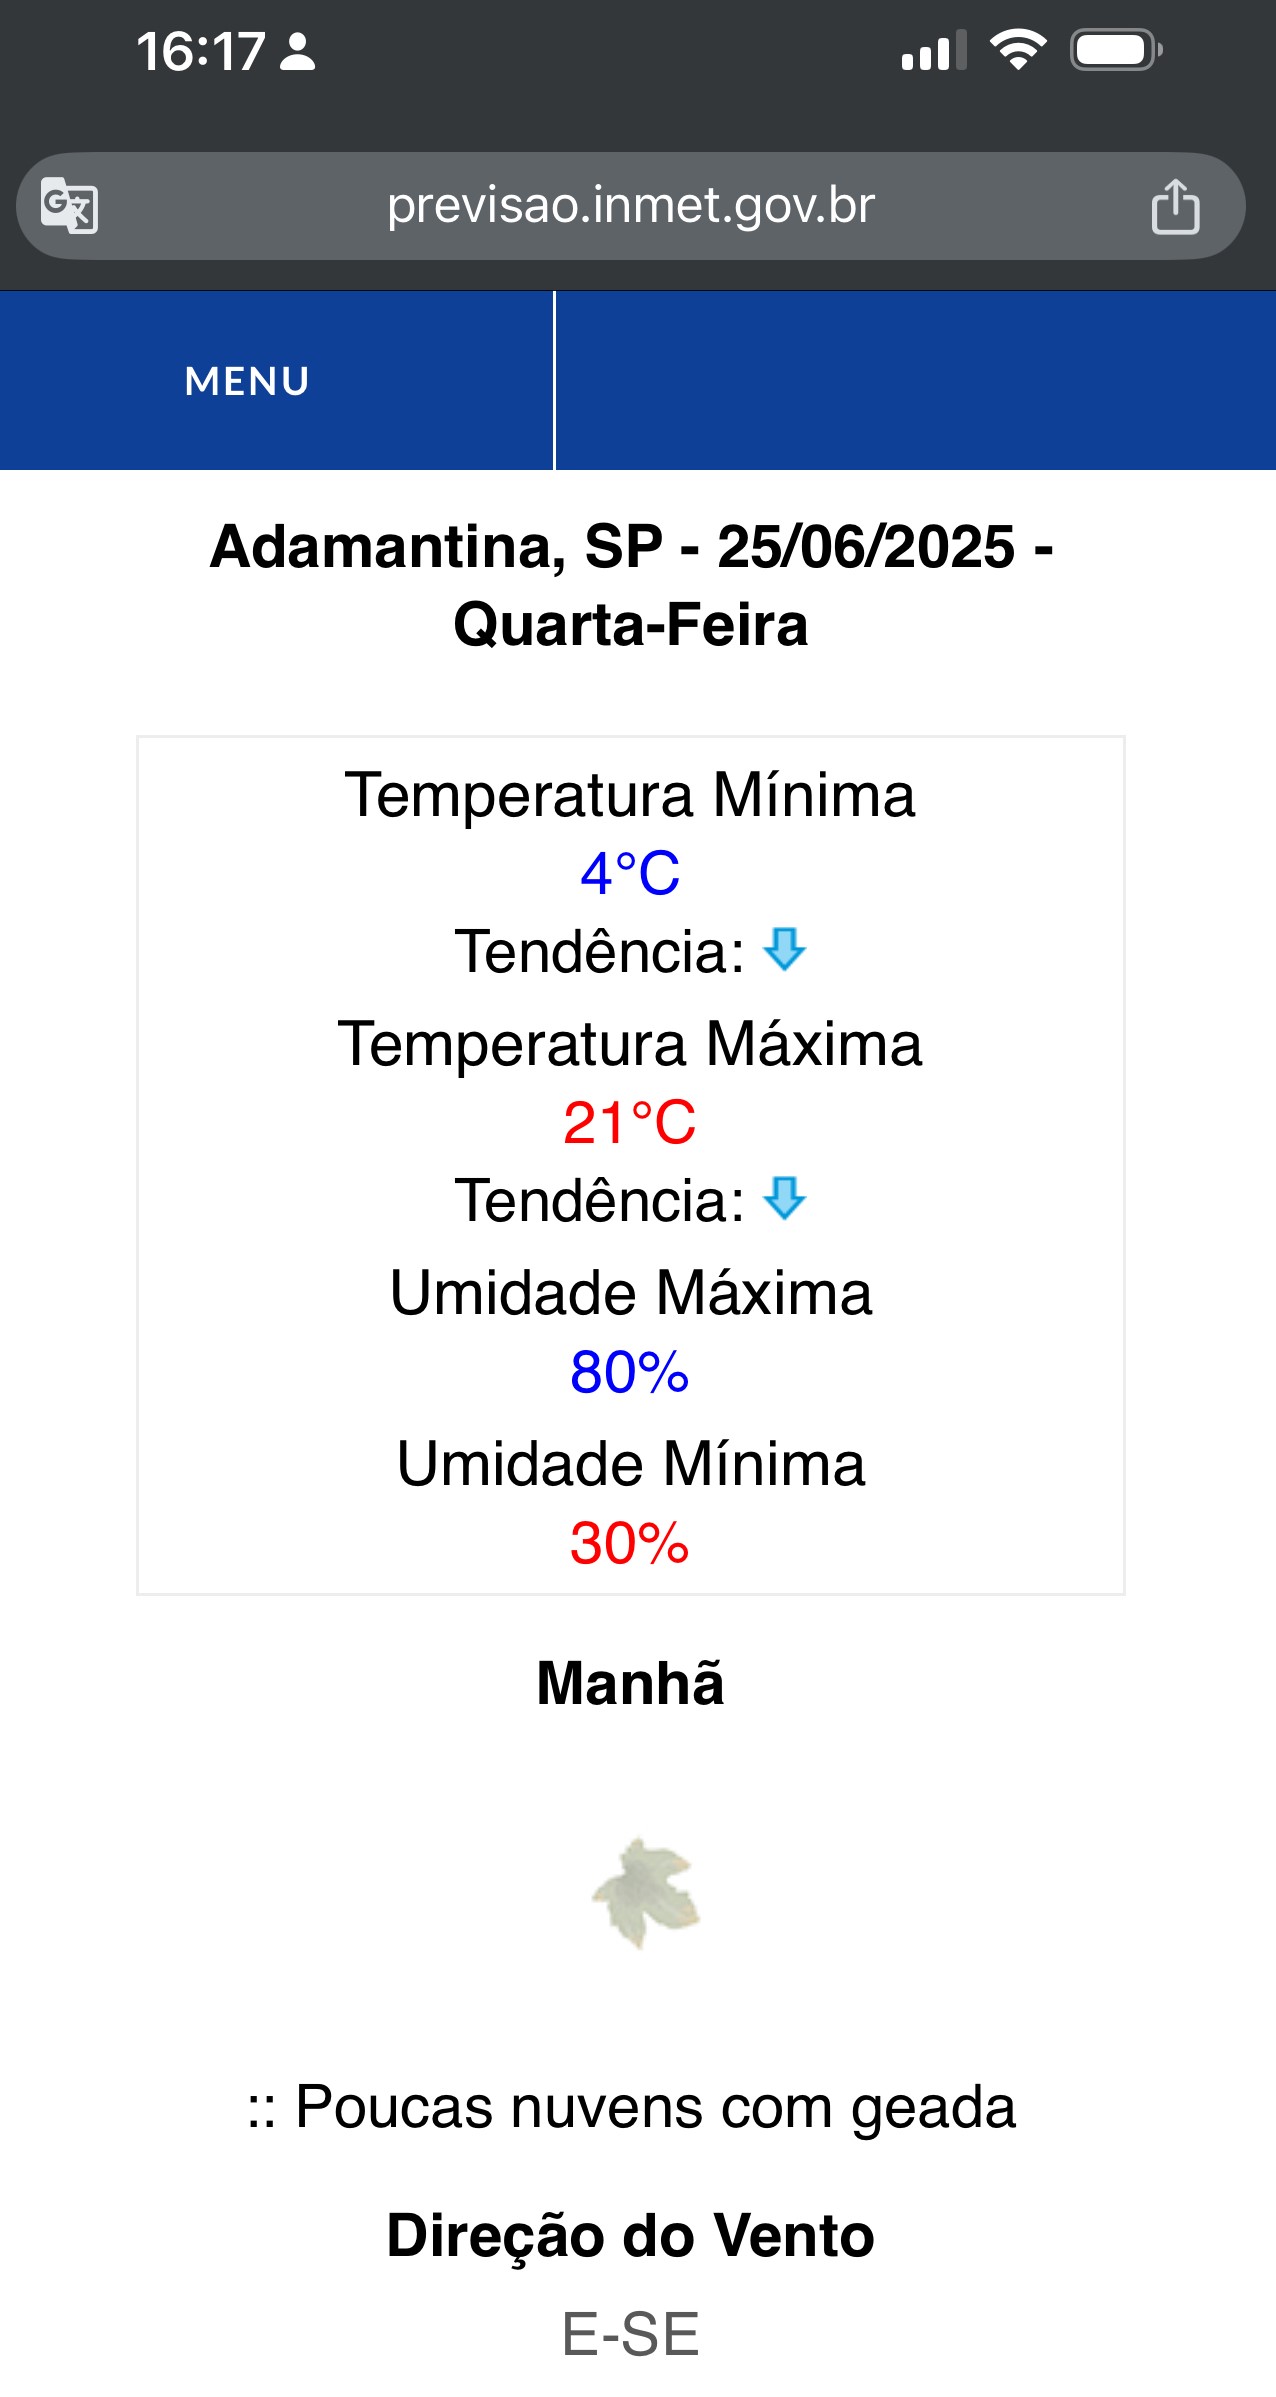The height and width of the screenshot is (2397, 1276).
Task: Tap the 16:17 clock in status bar
Action: pos(201,52)
